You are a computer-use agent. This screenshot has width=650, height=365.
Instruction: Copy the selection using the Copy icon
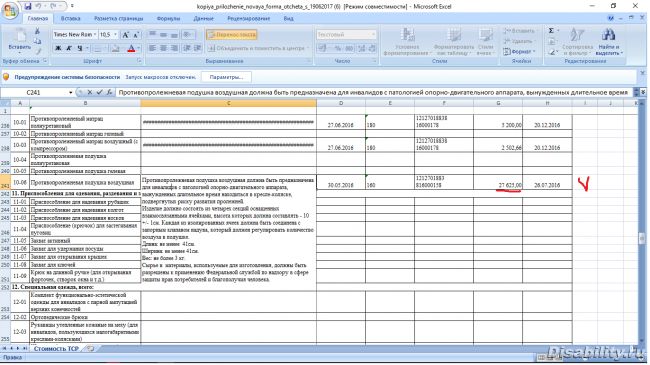click(x=37, y=41)
